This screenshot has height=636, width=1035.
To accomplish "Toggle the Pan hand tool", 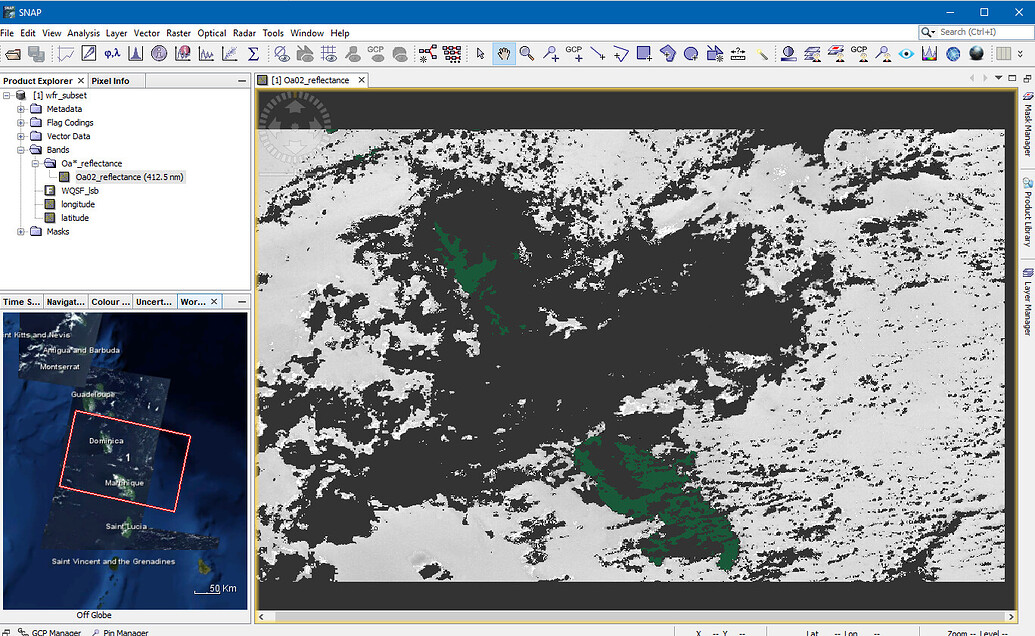I will 505,53.
